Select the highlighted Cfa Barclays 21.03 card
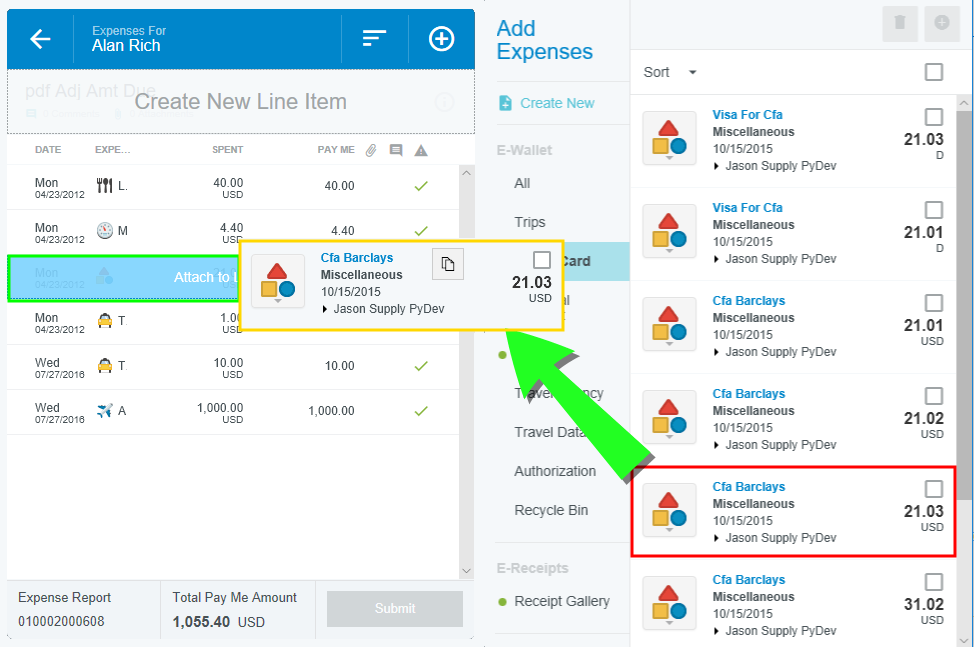Viewport: 974px width, 647px height. 790,512
